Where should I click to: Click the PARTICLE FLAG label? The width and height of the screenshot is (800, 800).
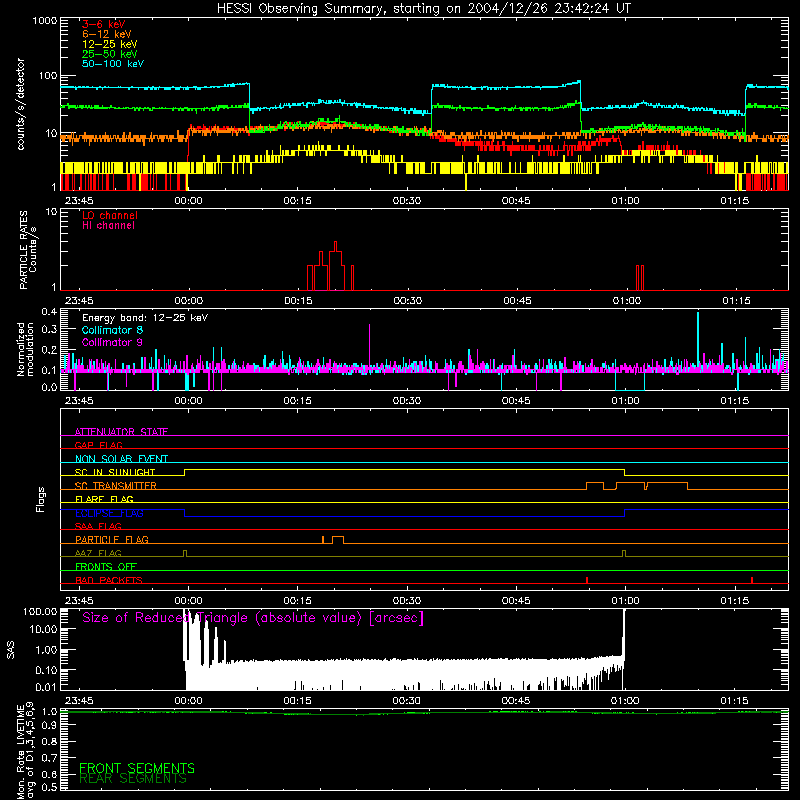click(x=112, y=540)
